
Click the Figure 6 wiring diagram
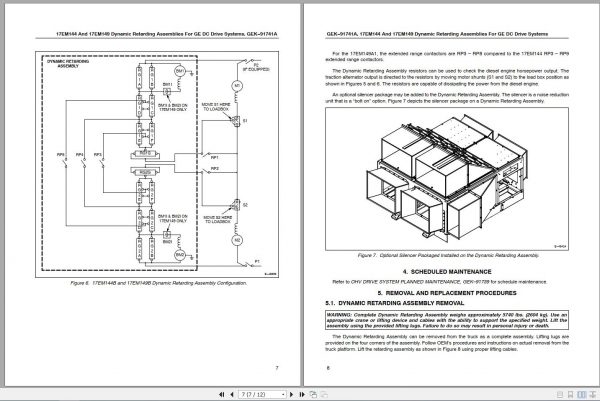[157, 165]
